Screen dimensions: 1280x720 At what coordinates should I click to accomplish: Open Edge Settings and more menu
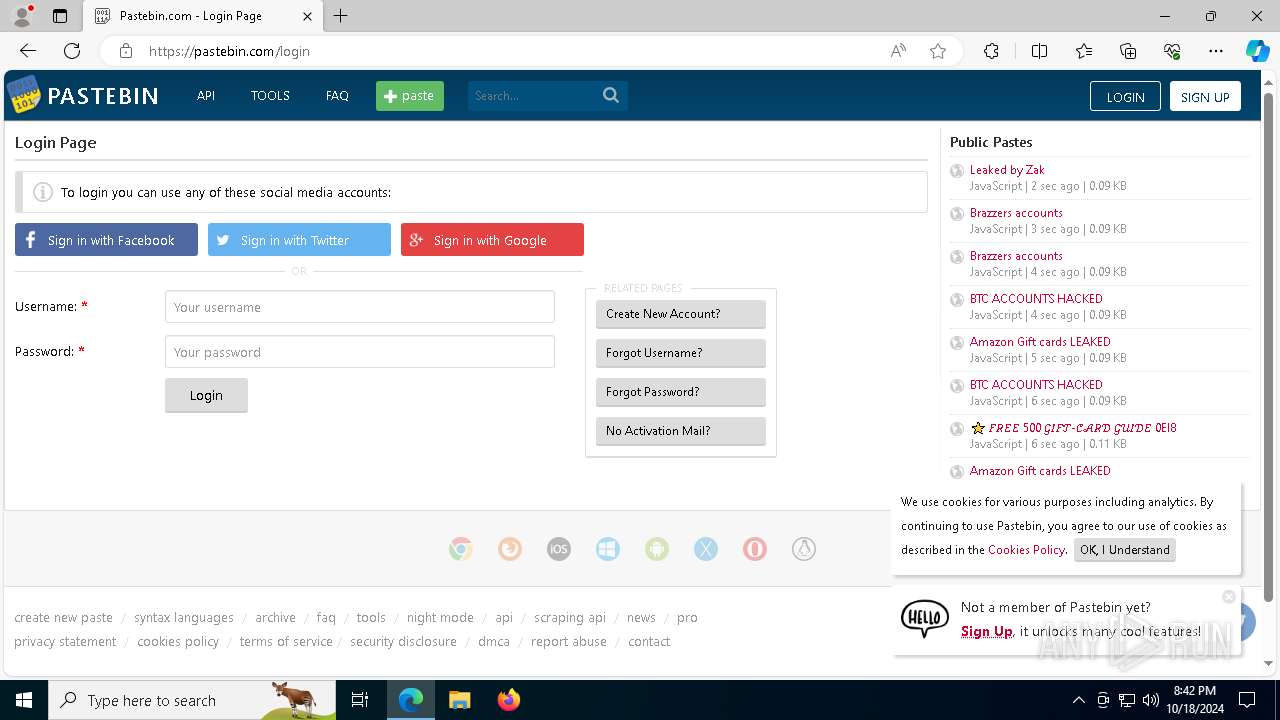(x=1216, y=51)
